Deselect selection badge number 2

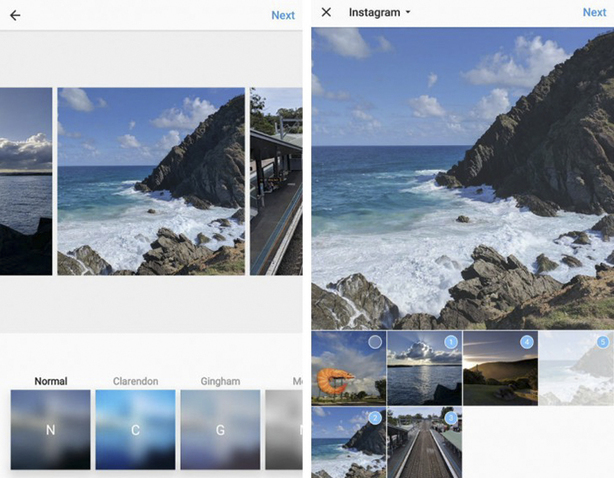tap(375, 418)
